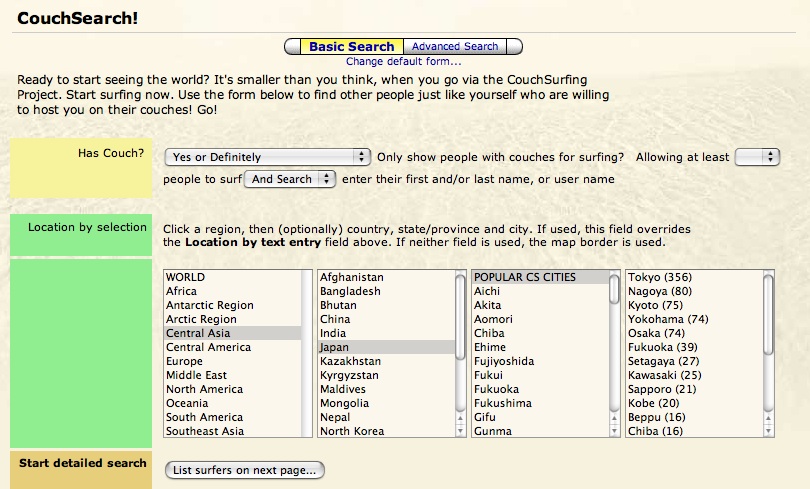Choose North Korea in the country list

pyautogui.click(x=387, y=431)
